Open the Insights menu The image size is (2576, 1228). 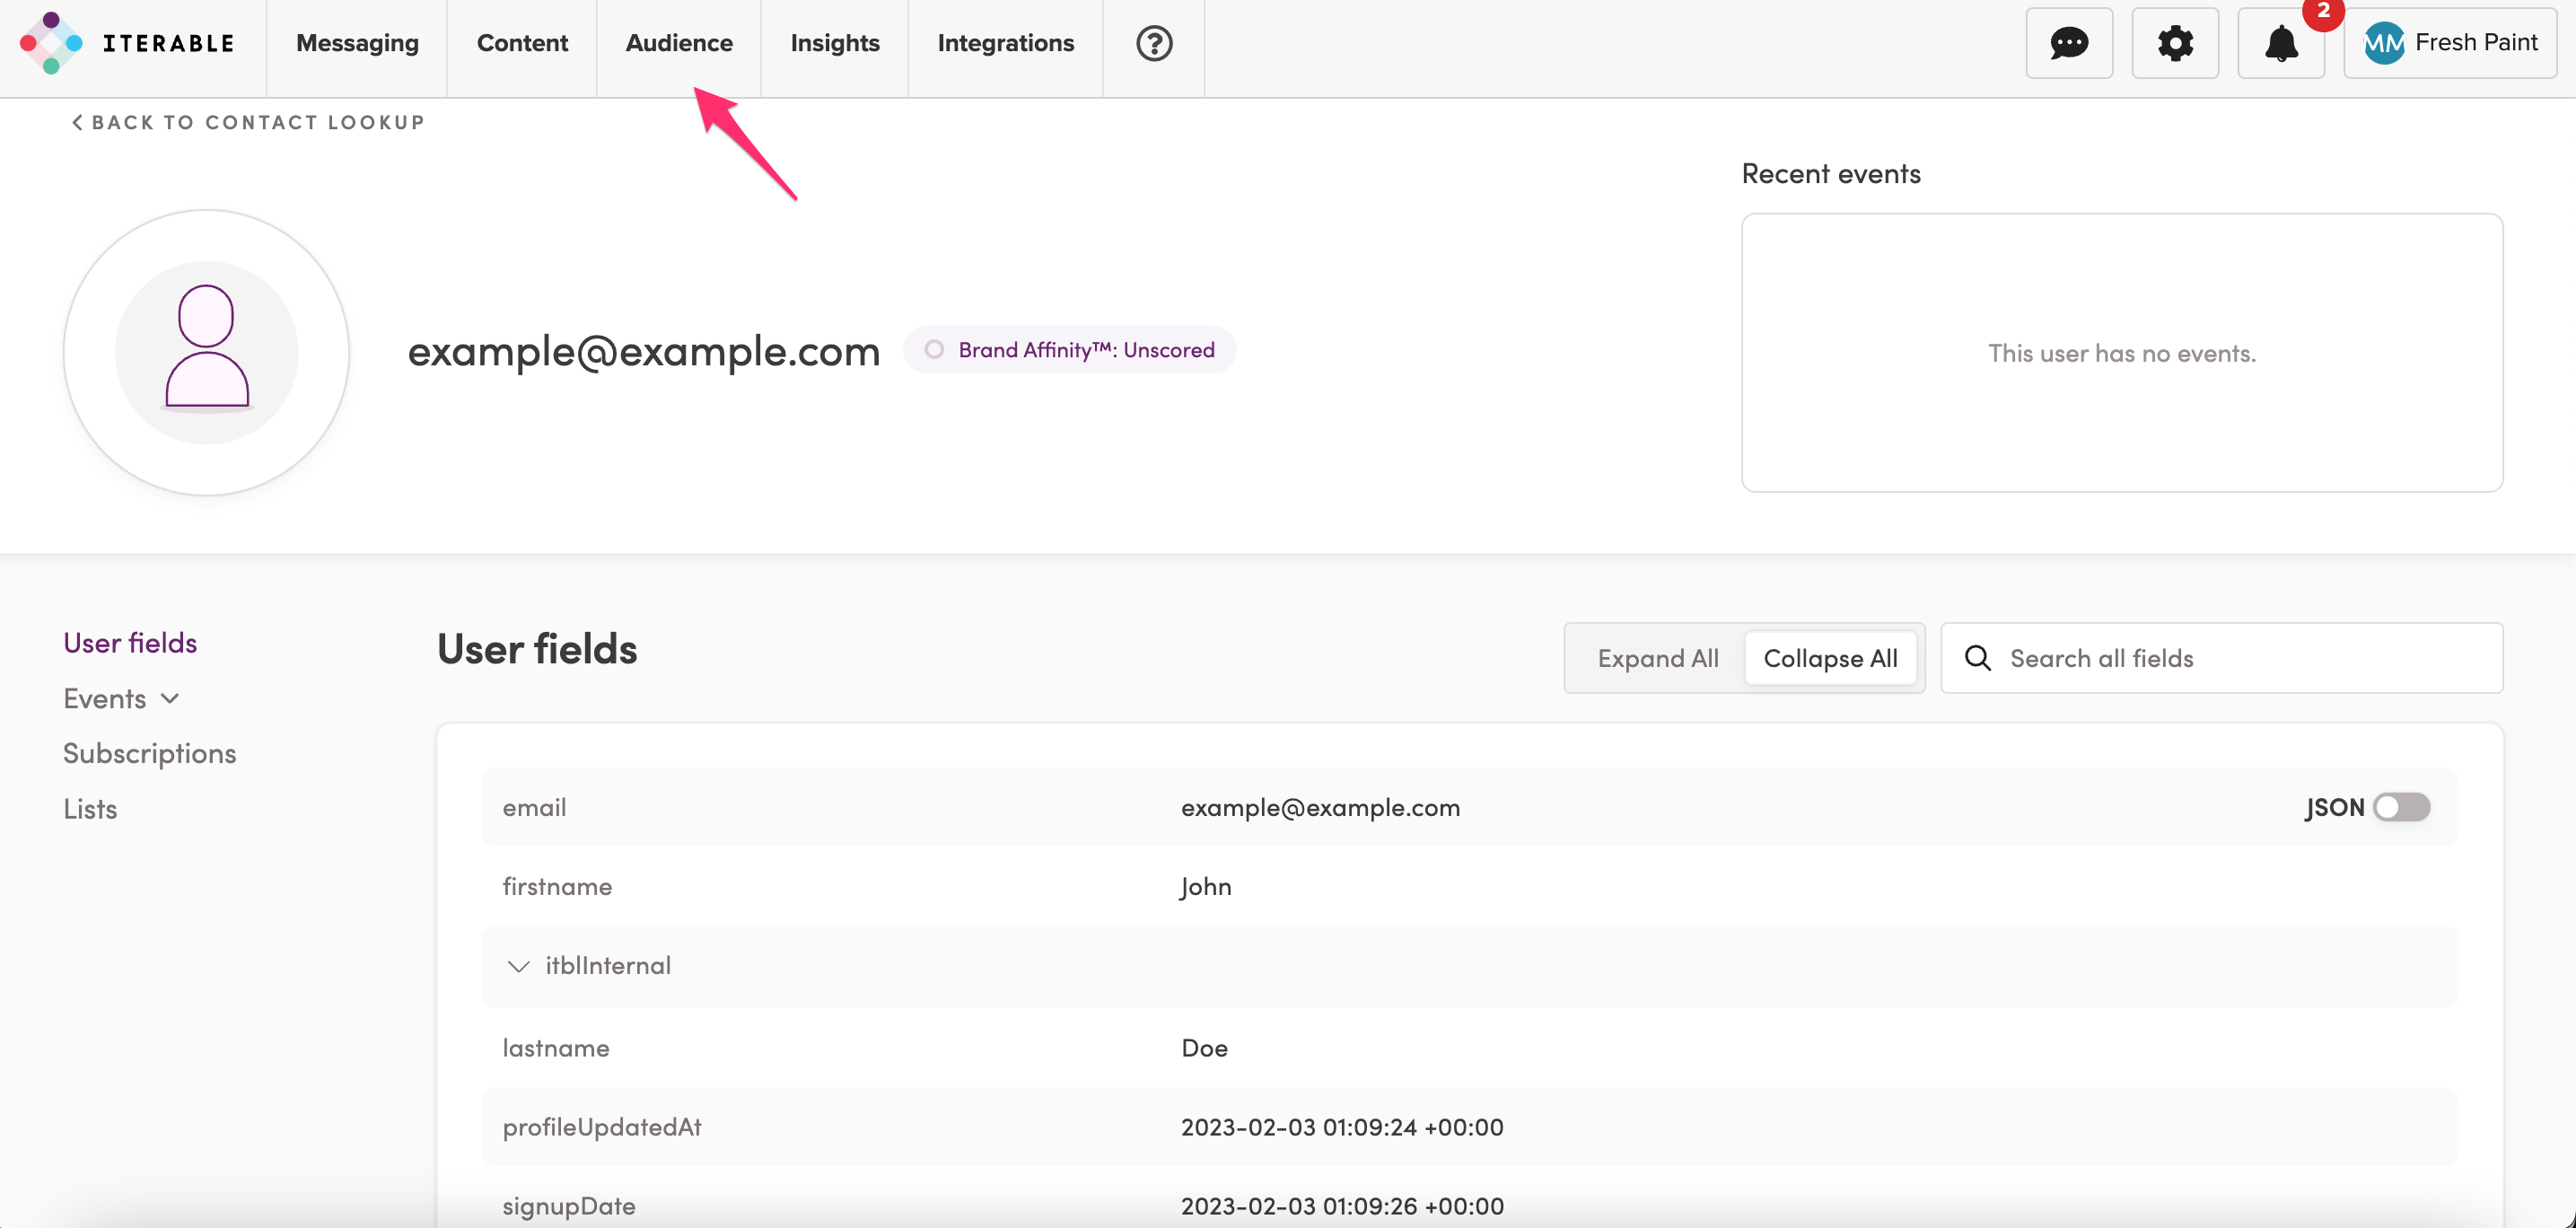coord(834,43)
